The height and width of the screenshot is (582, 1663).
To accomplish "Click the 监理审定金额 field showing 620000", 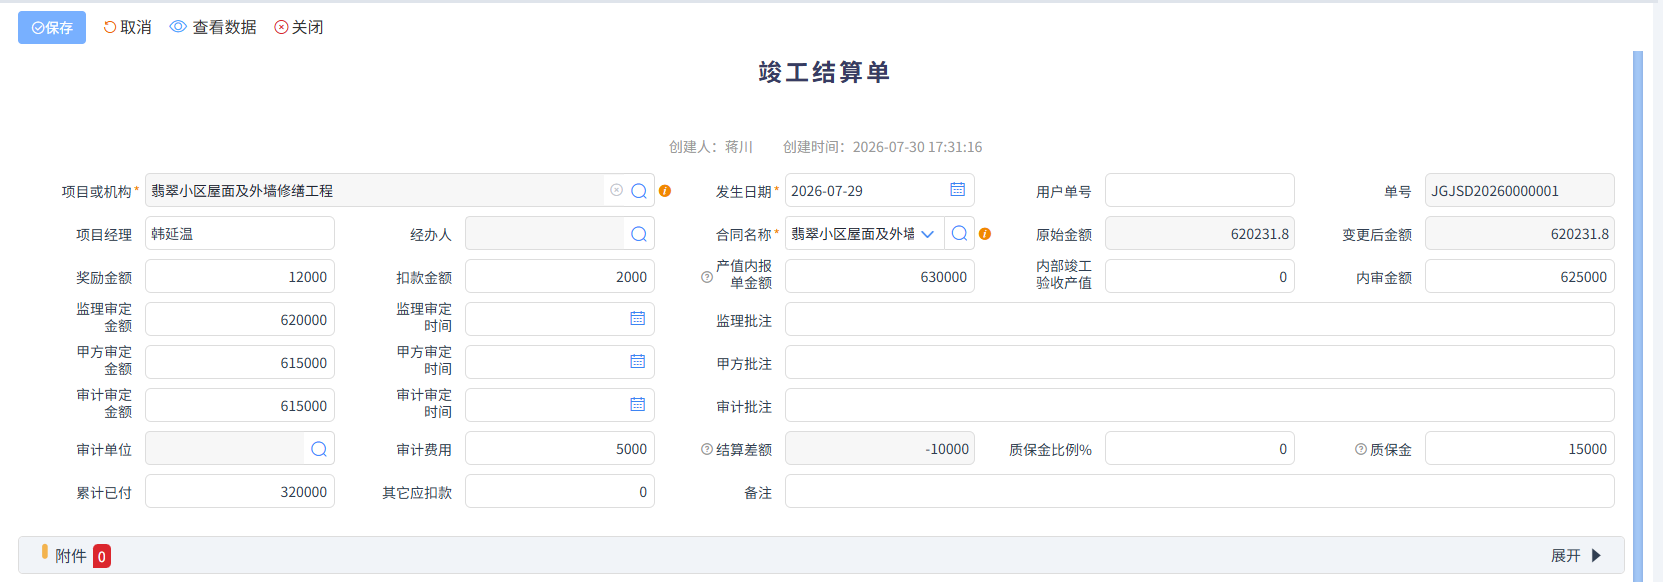I will point(240,319).
